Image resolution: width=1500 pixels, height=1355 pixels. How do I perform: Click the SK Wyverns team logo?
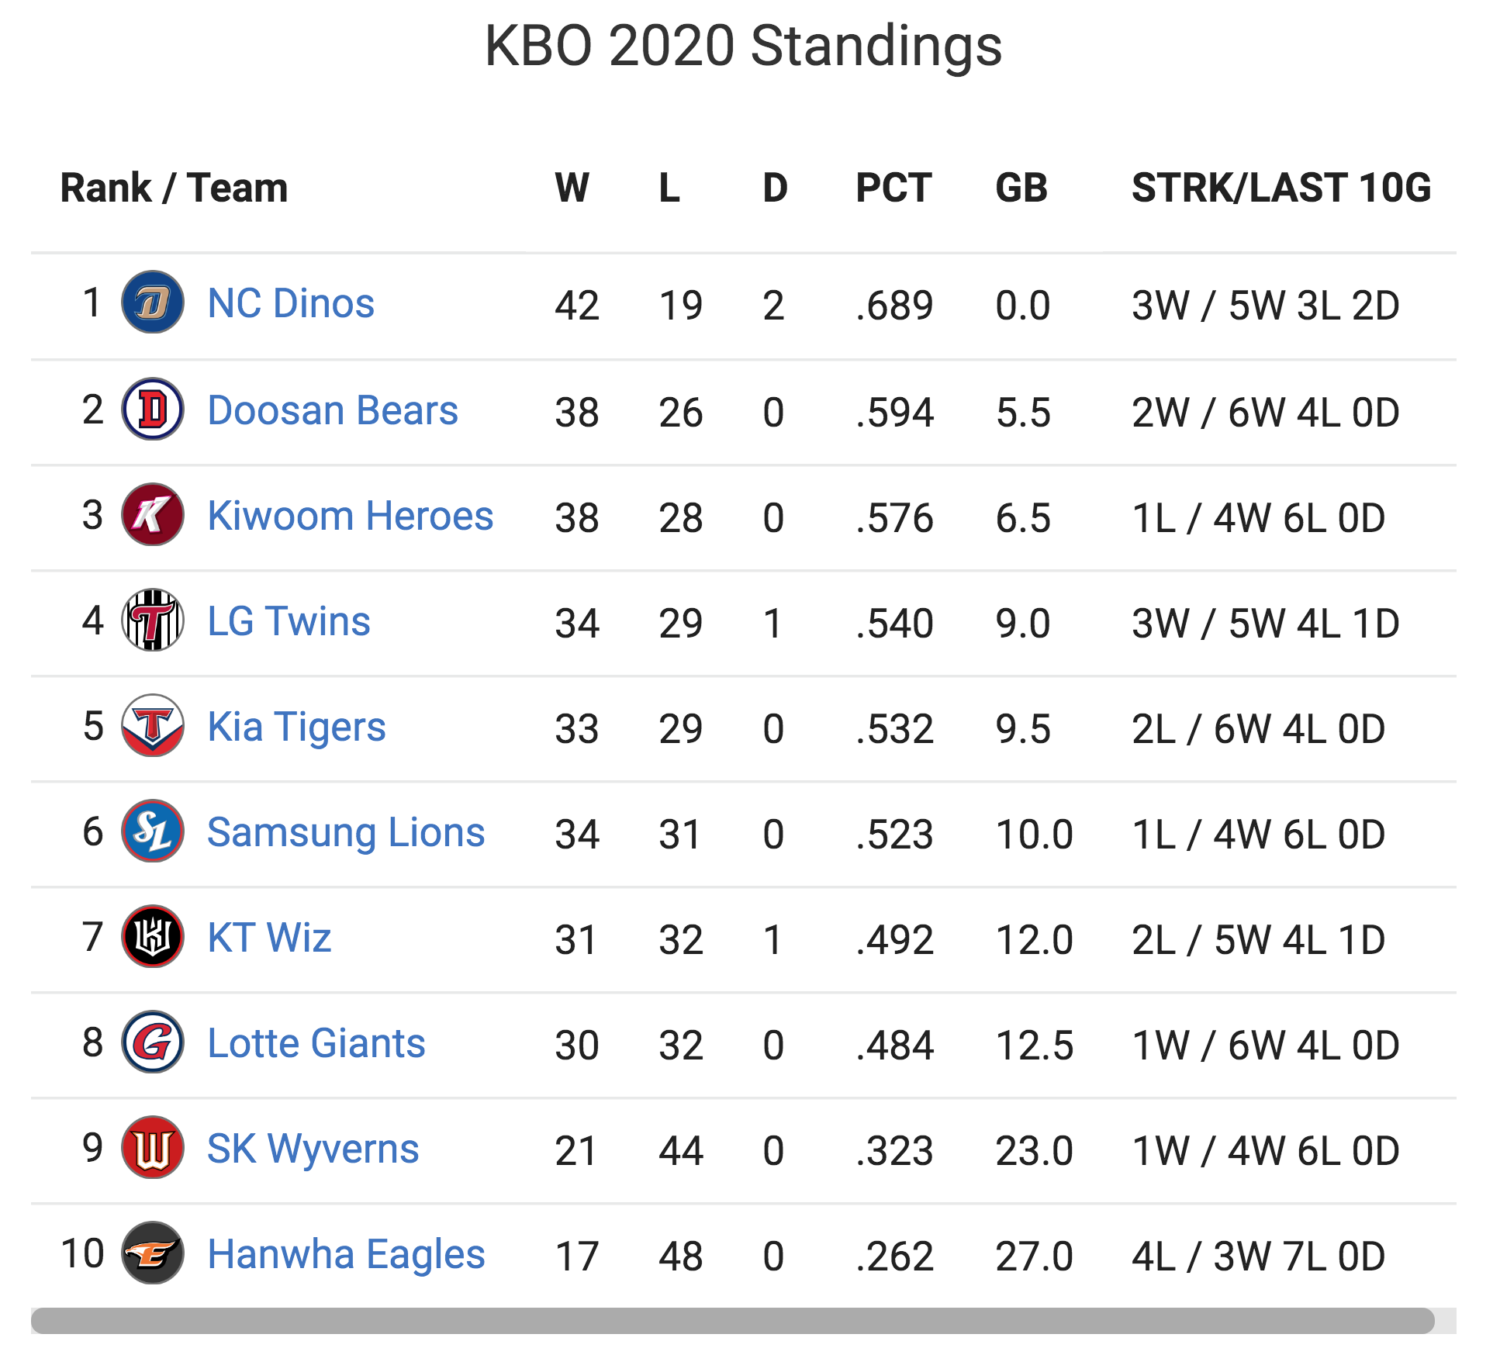pyautogui.click(x=153, y=1148)
